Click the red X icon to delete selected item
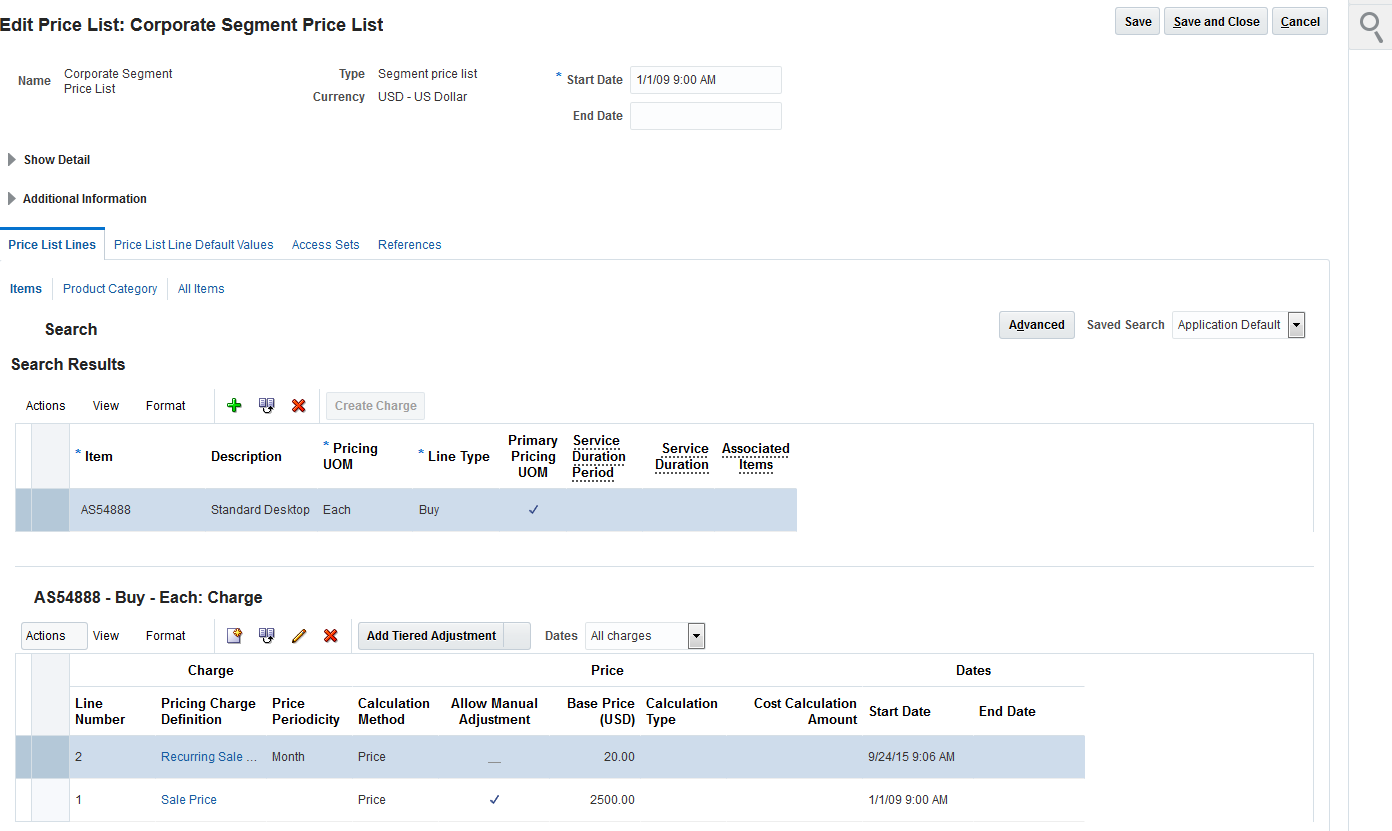Viewport: 1392px width, 831px height. [298, 405]
